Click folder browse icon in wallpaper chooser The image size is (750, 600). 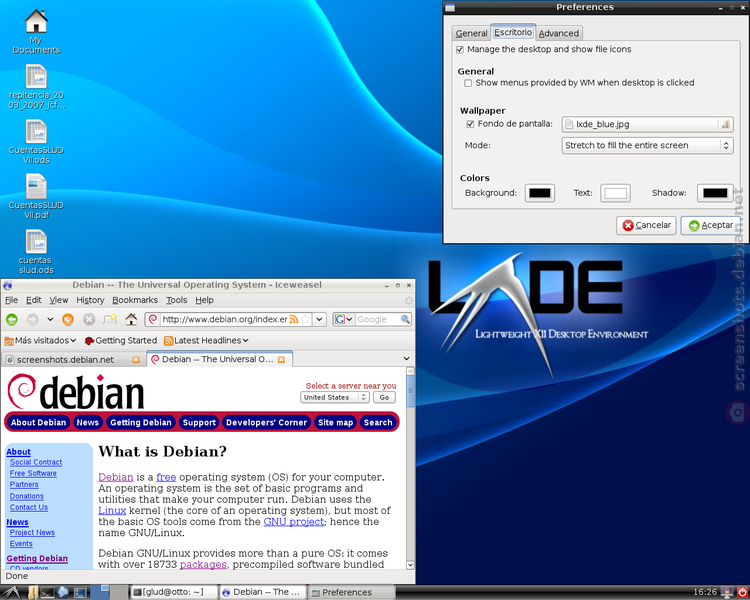coord(726,124)
